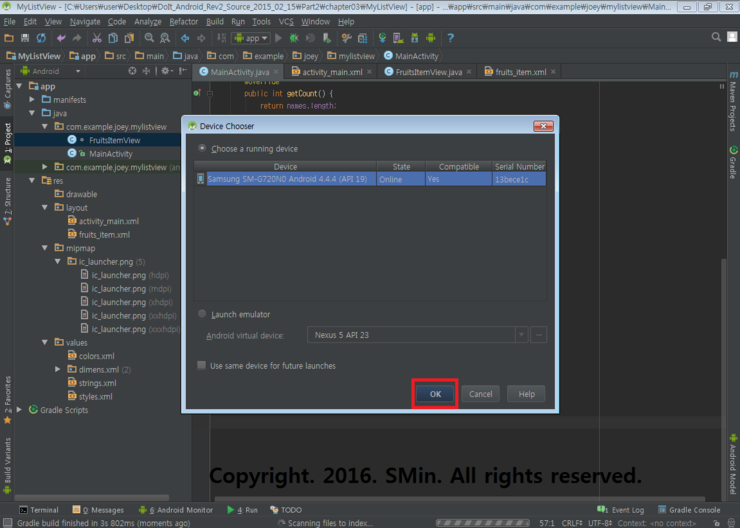This screenshot has height=528, width=740.
Task: Click the Undo arrow icon
Action: click(61, 38)
